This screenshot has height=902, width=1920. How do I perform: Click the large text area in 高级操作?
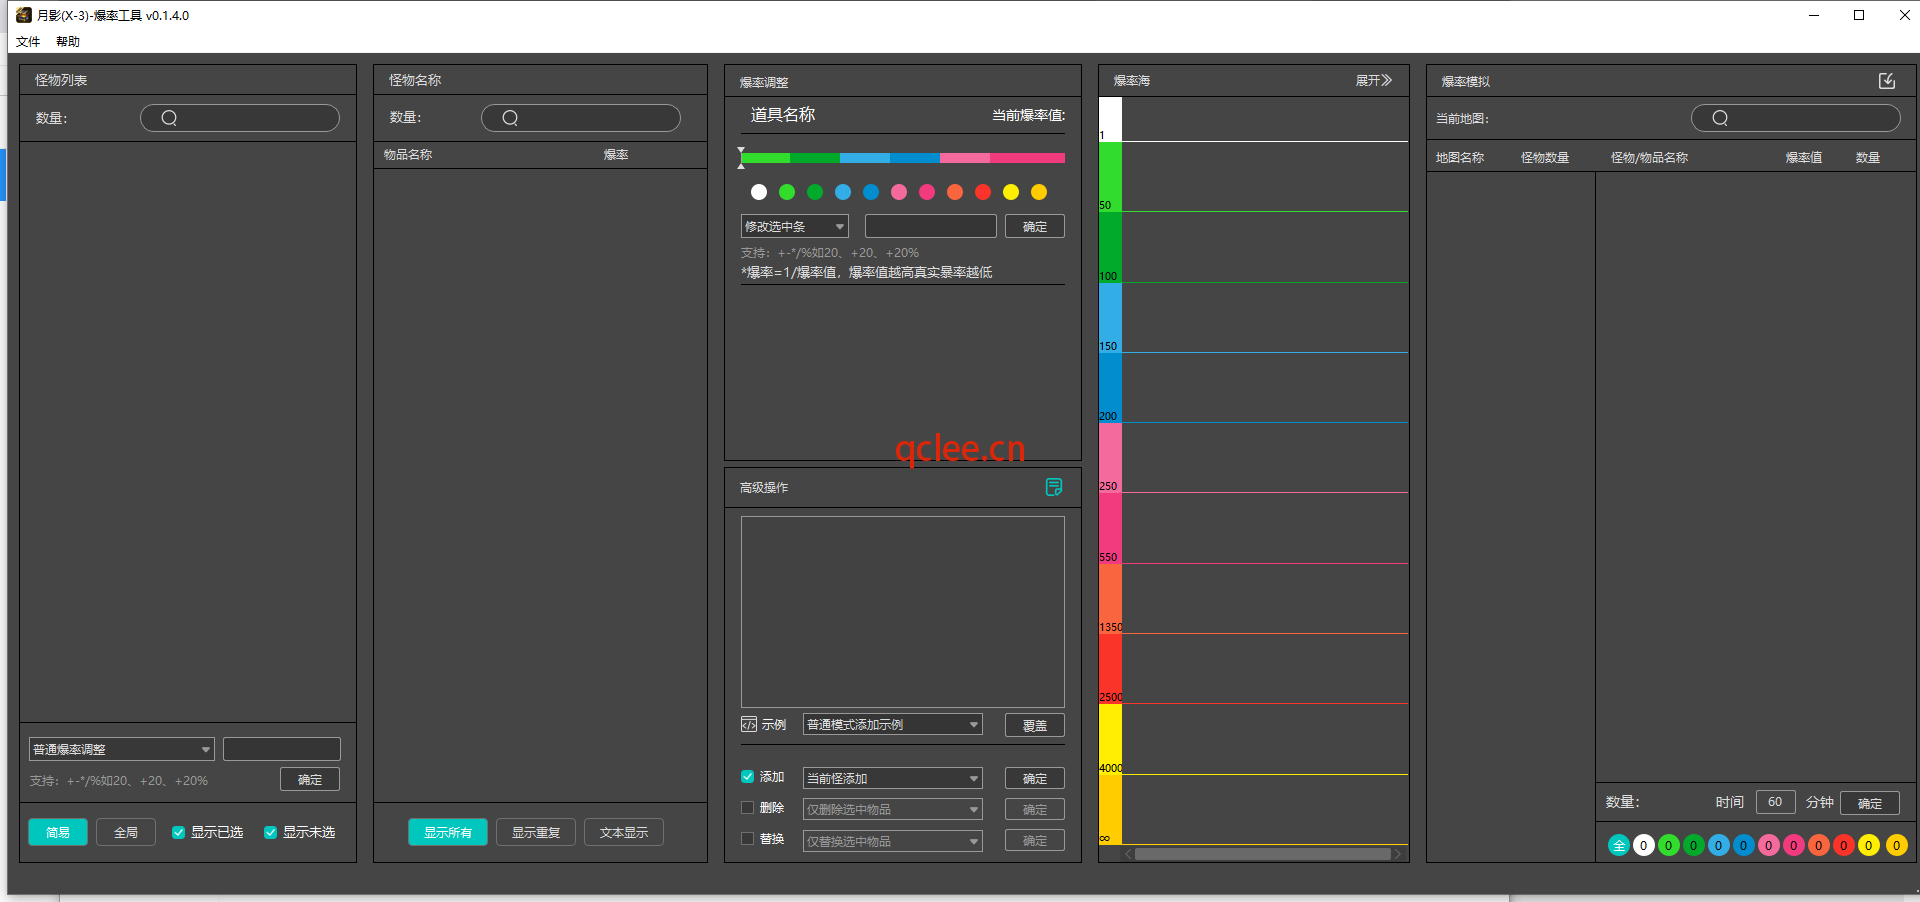(903, 612)
